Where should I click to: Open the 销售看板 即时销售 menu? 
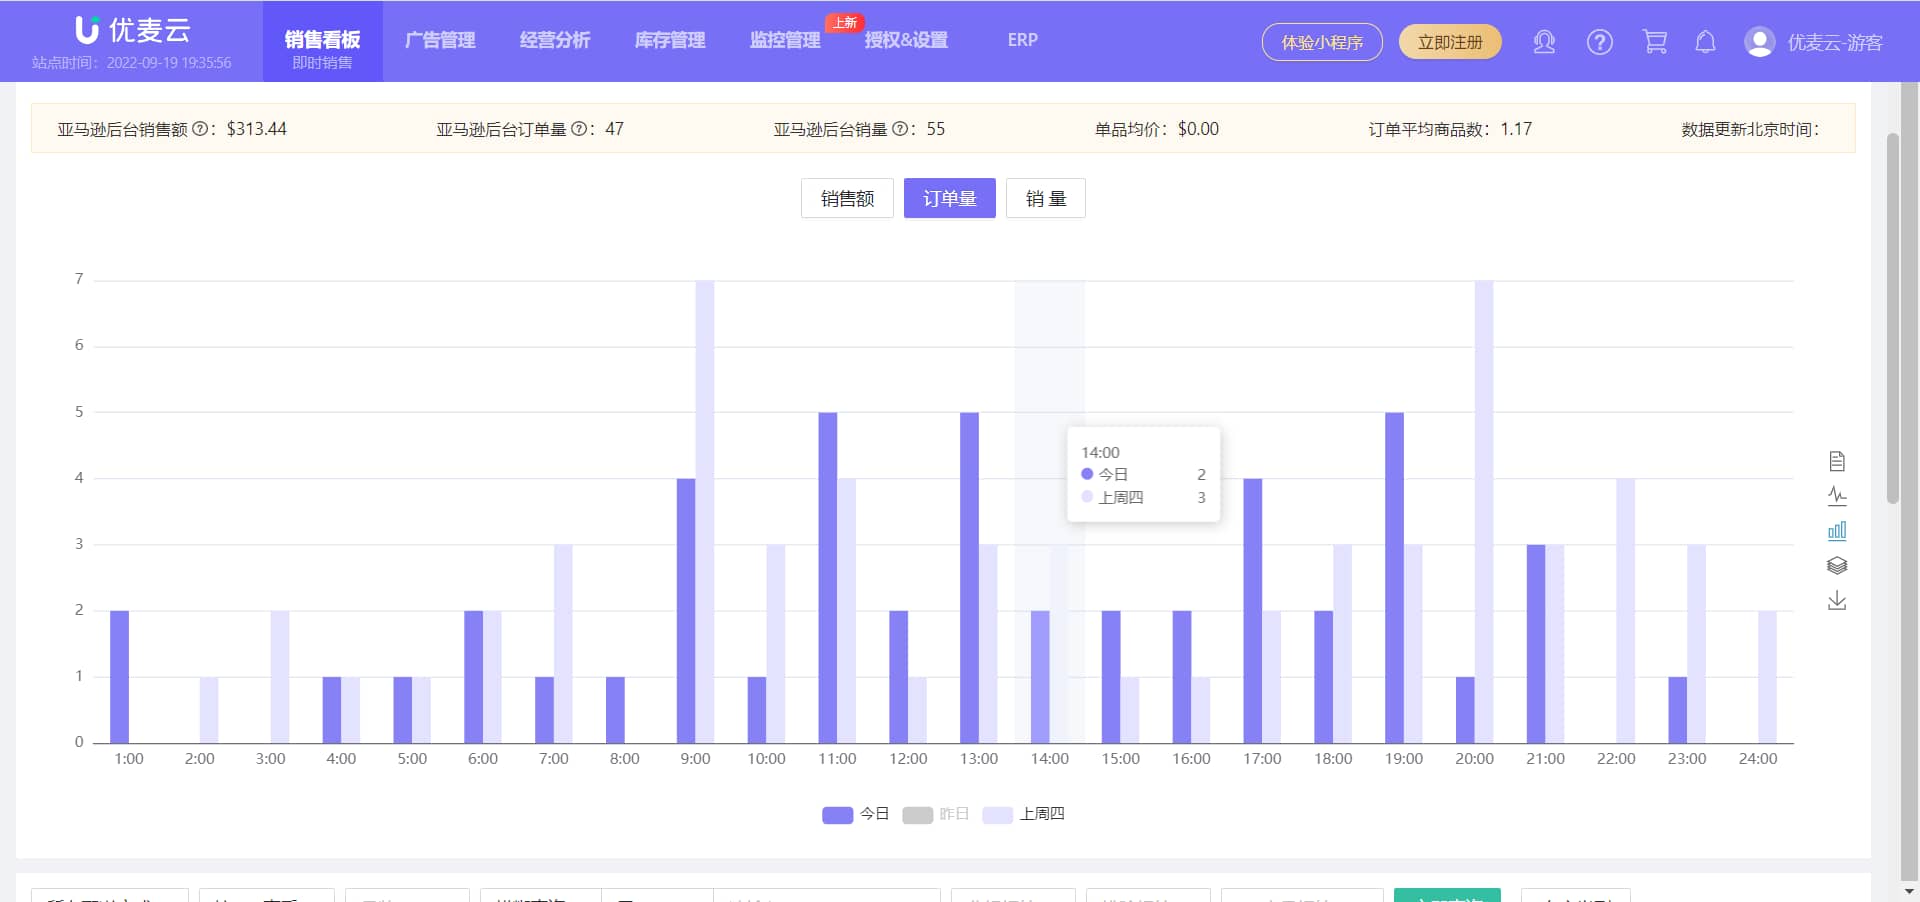coord(322,41)
